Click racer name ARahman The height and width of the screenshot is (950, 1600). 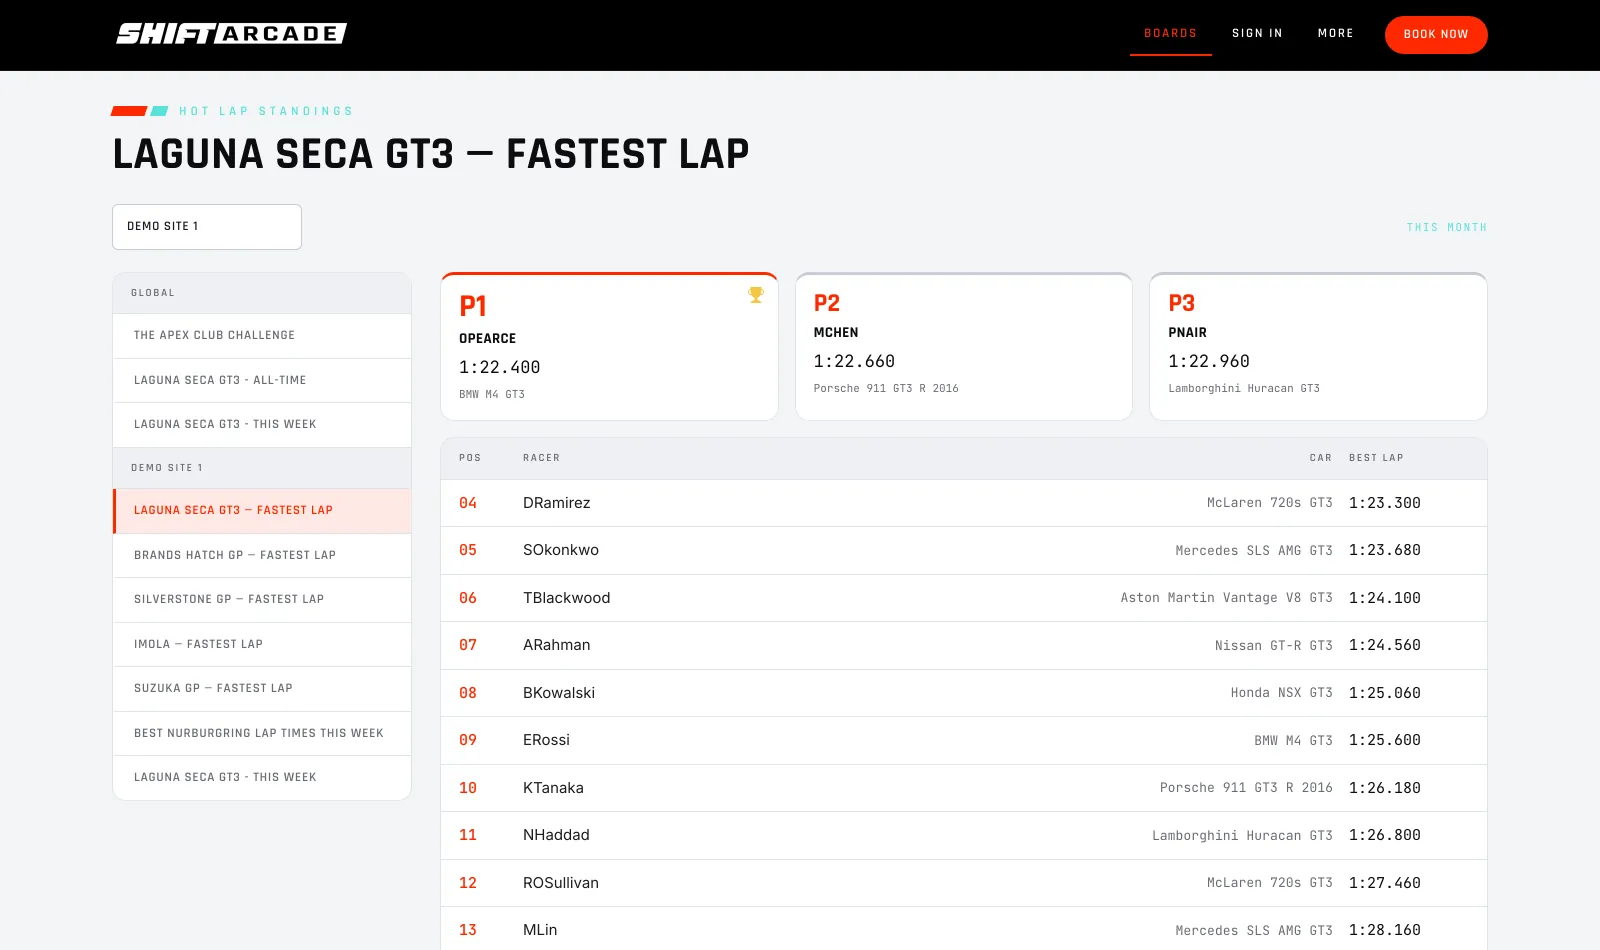coord(556,645)
